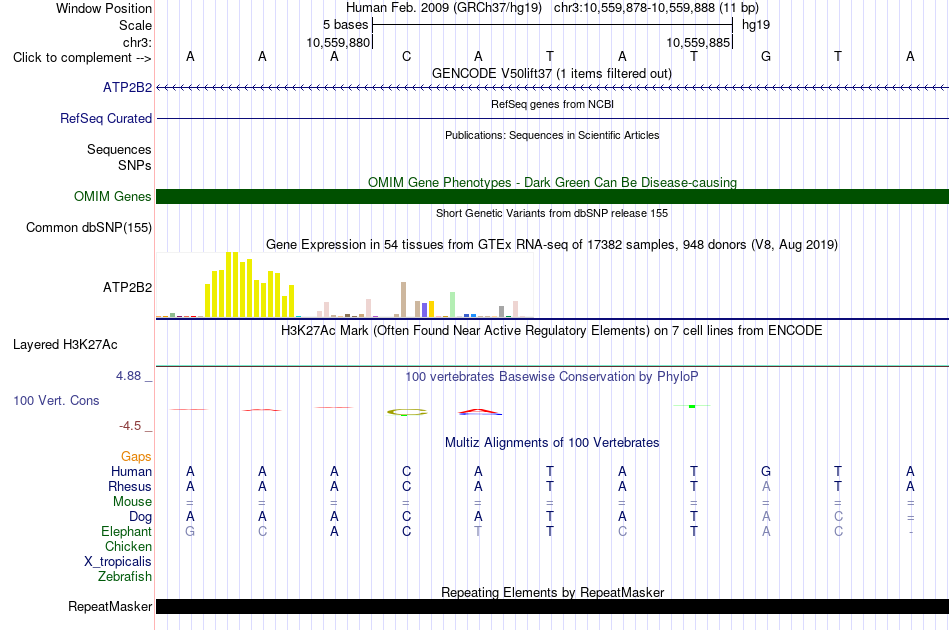This screenshot has height=630, width=950.
Task: Click "Publications: Sequences in Scientific Articles" title
Action: click(552, 135)
